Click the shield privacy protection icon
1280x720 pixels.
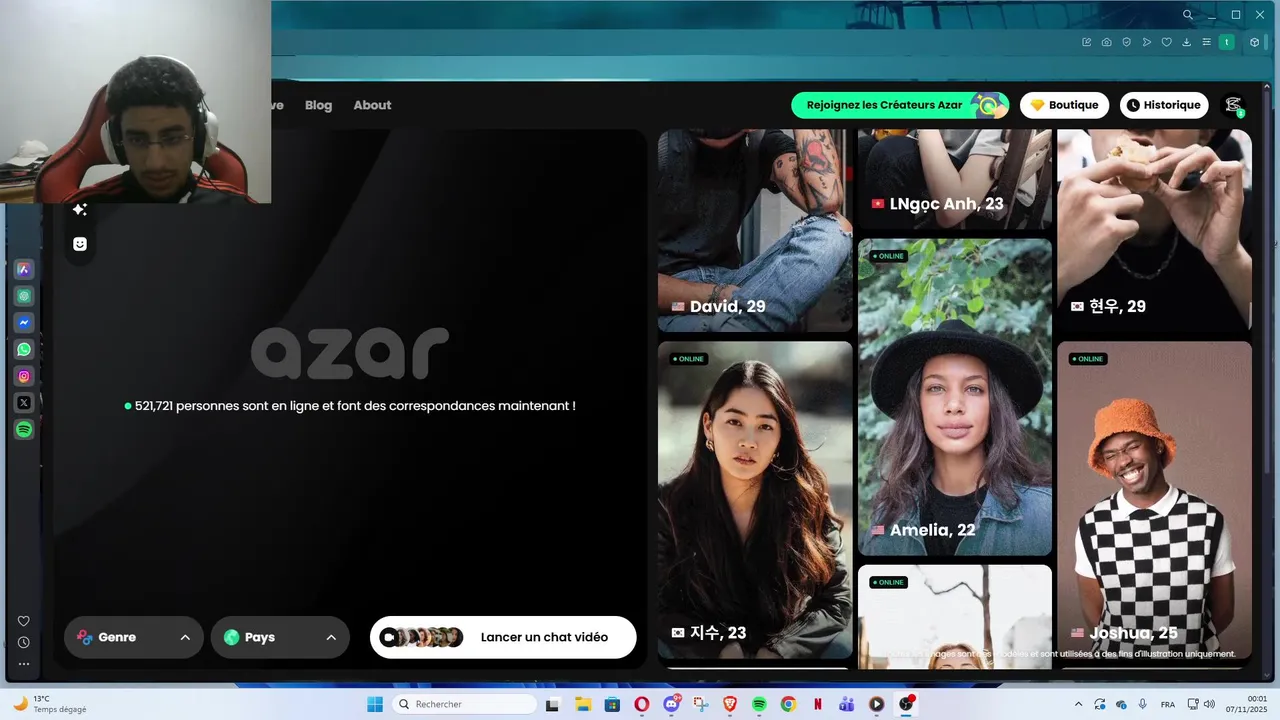pyautogui.click(x=1126, y=42)
